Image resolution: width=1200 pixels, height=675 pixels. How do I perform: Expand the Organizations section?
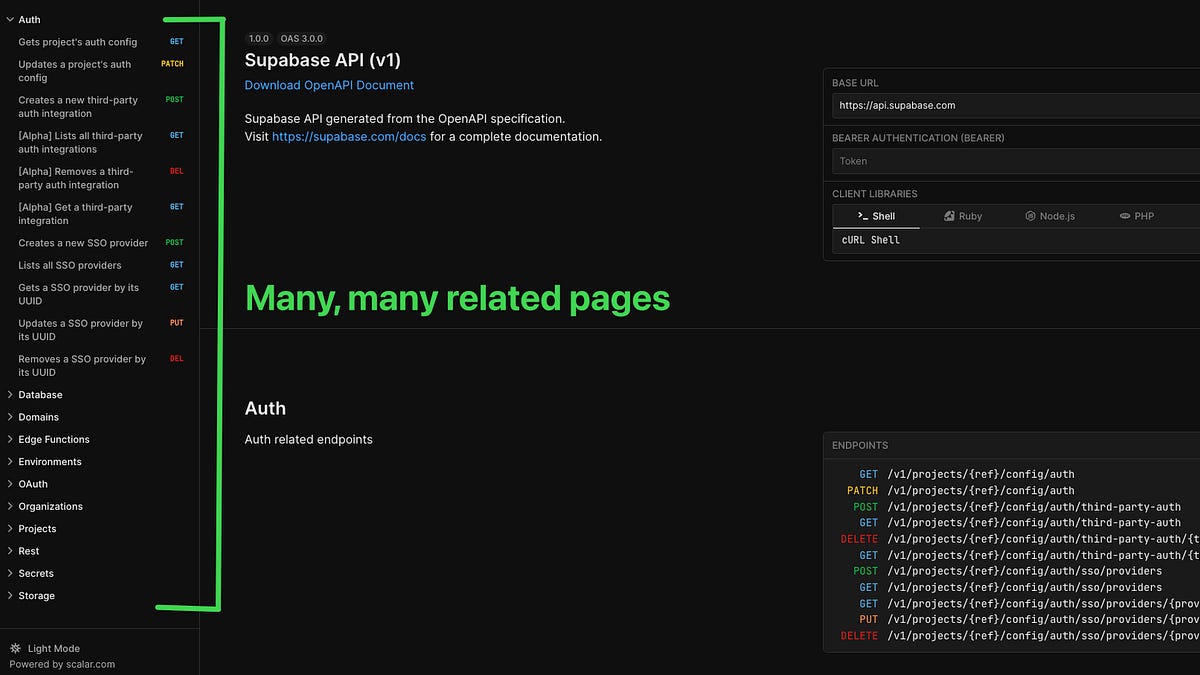50,506
